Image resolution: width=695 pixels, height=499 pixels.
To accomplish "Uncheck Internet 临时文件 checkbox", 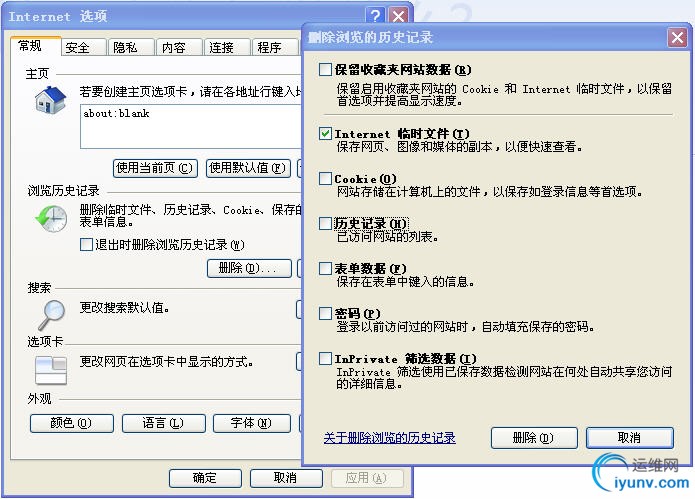I will (x=325, y=133).
